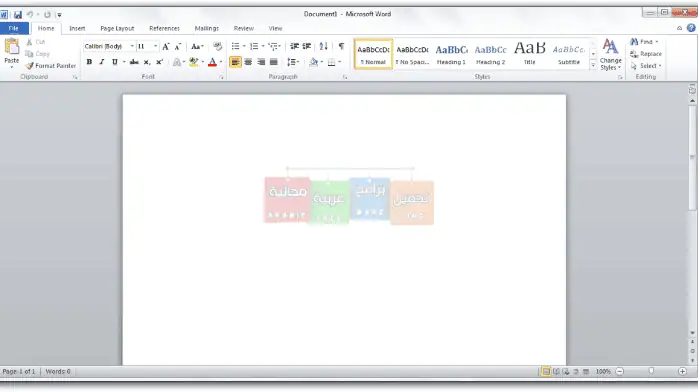
Task: Click the paragraph Shading paint bucket
Action: (x=313, y=62)
